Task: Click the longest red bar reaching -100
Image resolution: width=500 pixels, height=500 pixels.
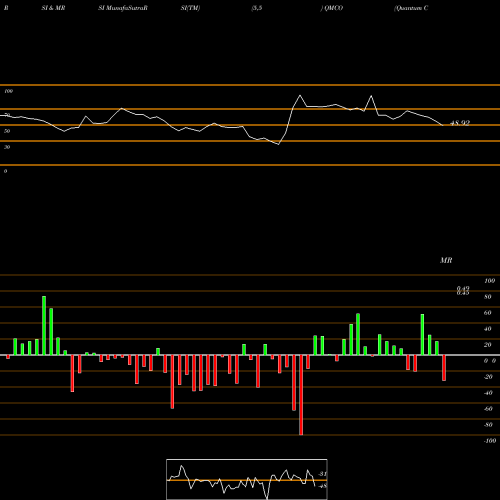Action: [301, 395]
